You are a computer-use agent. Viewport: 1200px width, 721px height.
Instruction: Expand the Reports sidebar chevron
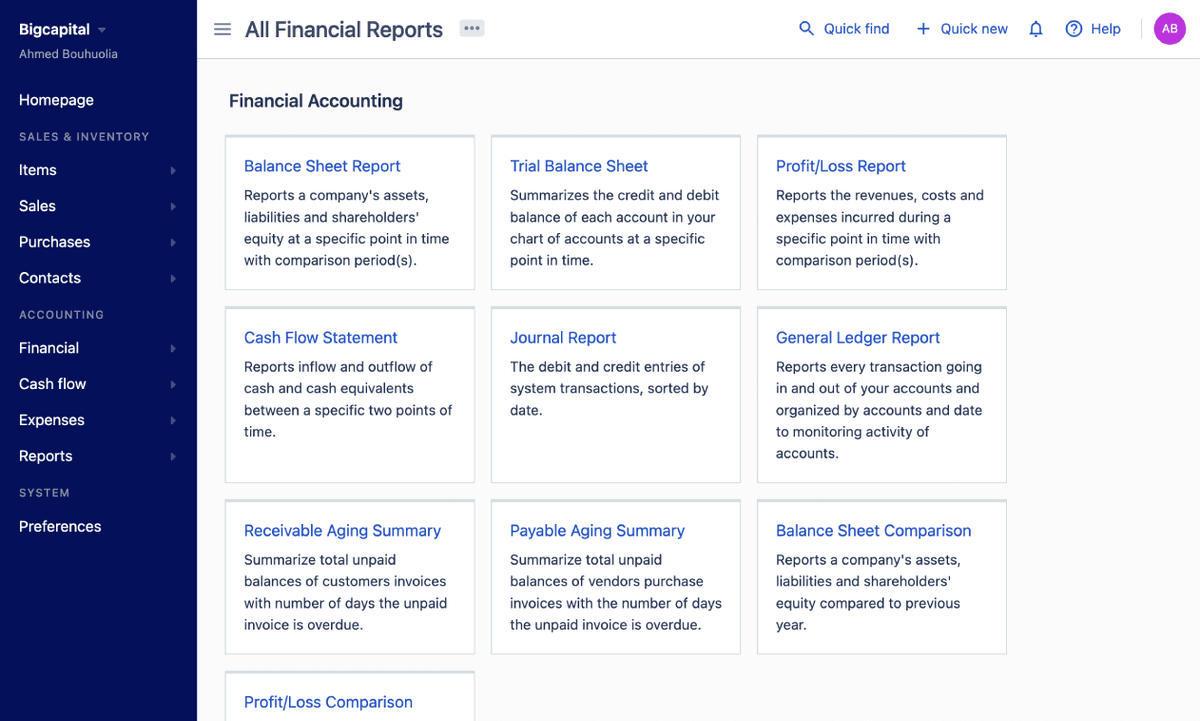click(x=172, y=456)
